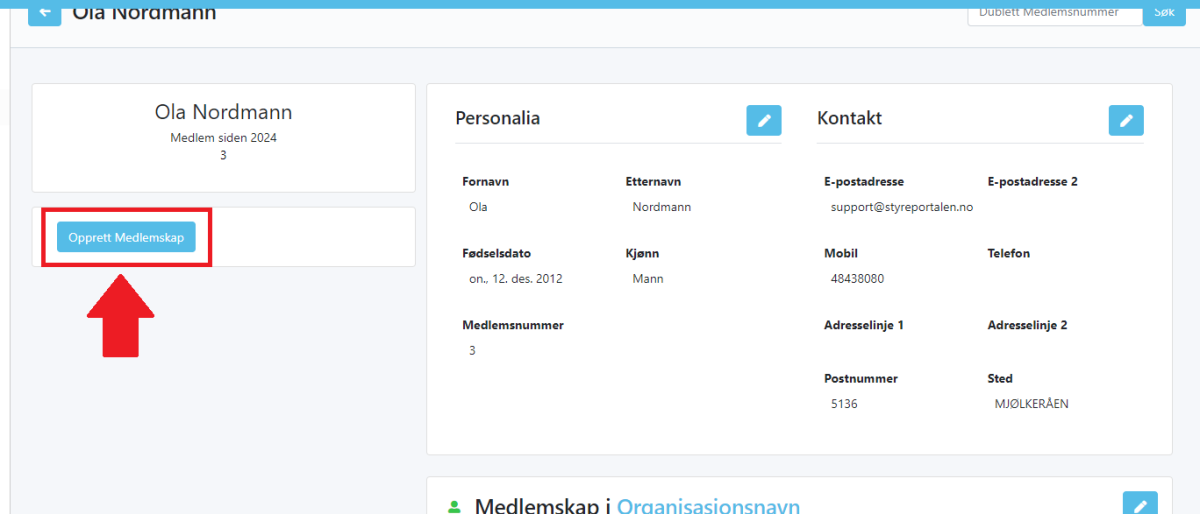The width and height of the screenshot is (1200, 514).
Task: Click the Medlemskap section edit pencil icon
Action: 1140,503
